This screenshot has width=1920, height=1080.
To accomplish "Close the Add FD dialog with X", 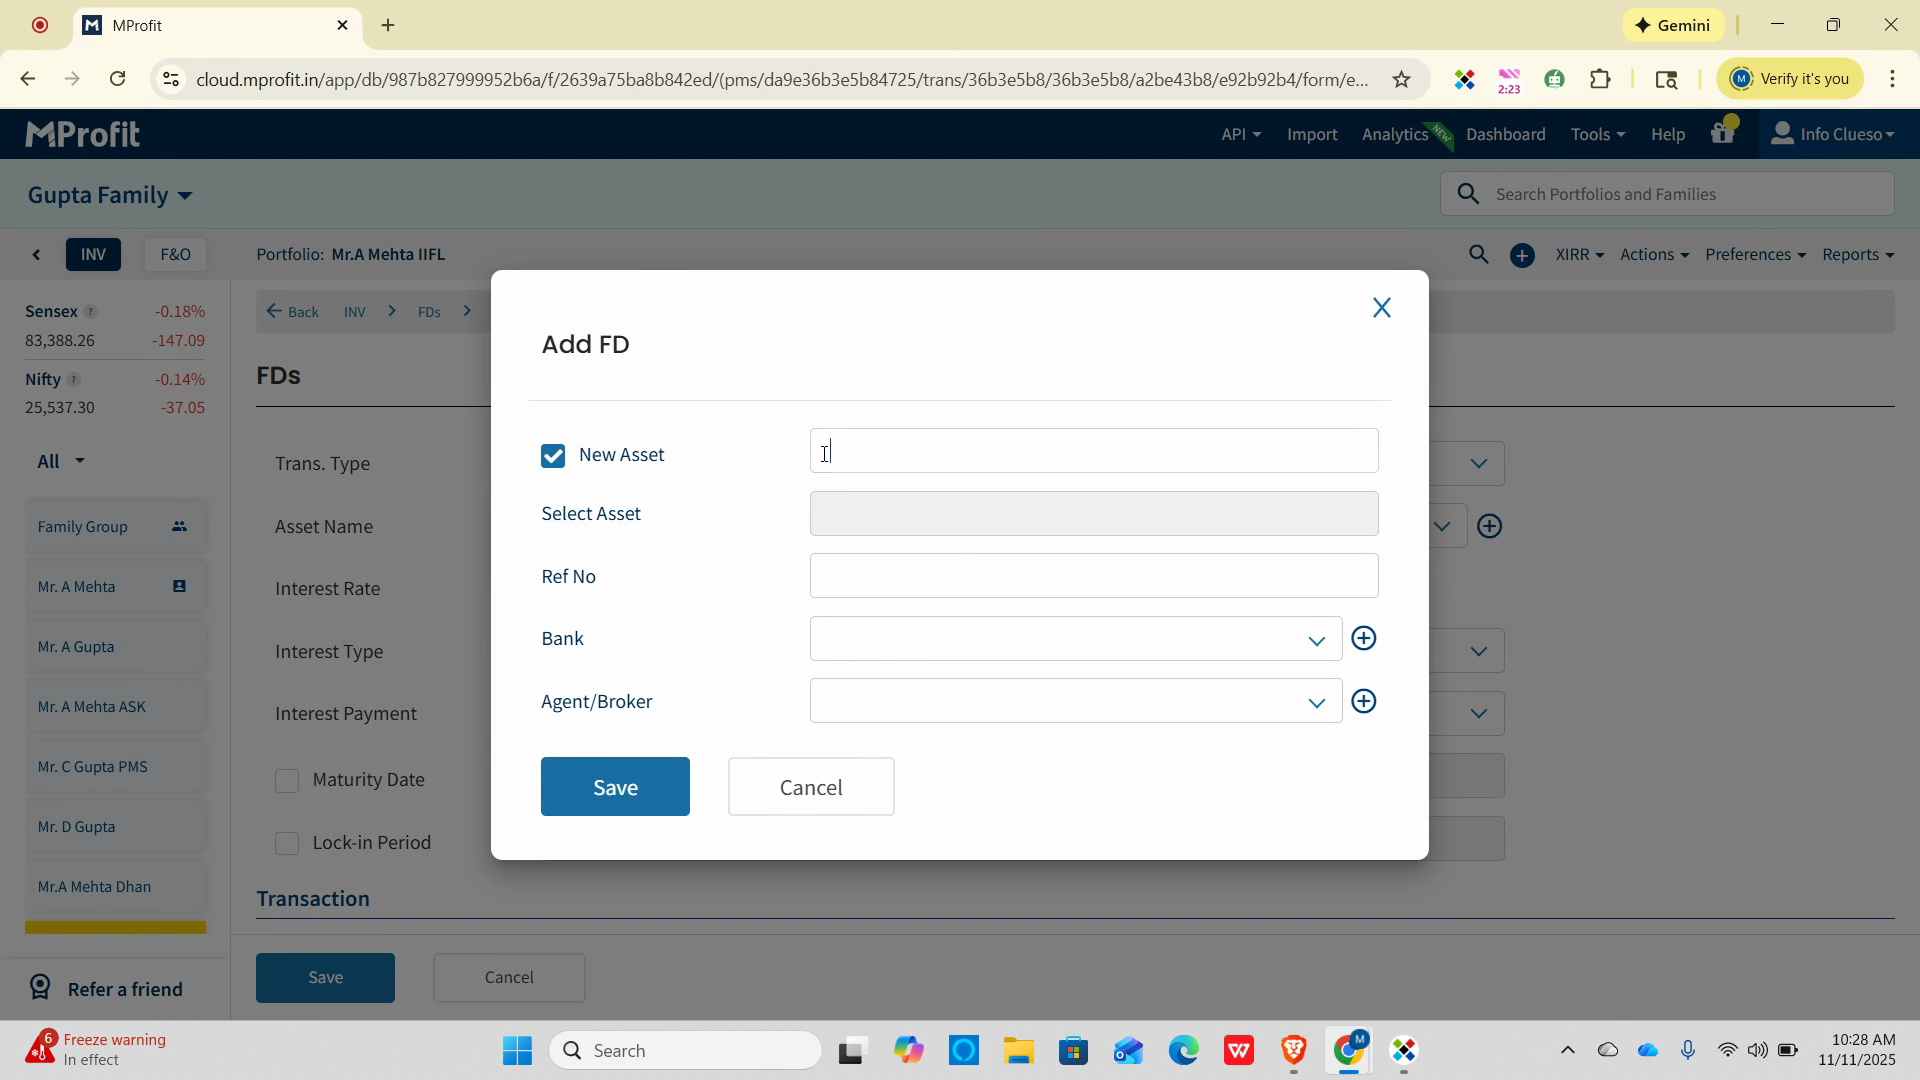I will (x=1381, y=308).
